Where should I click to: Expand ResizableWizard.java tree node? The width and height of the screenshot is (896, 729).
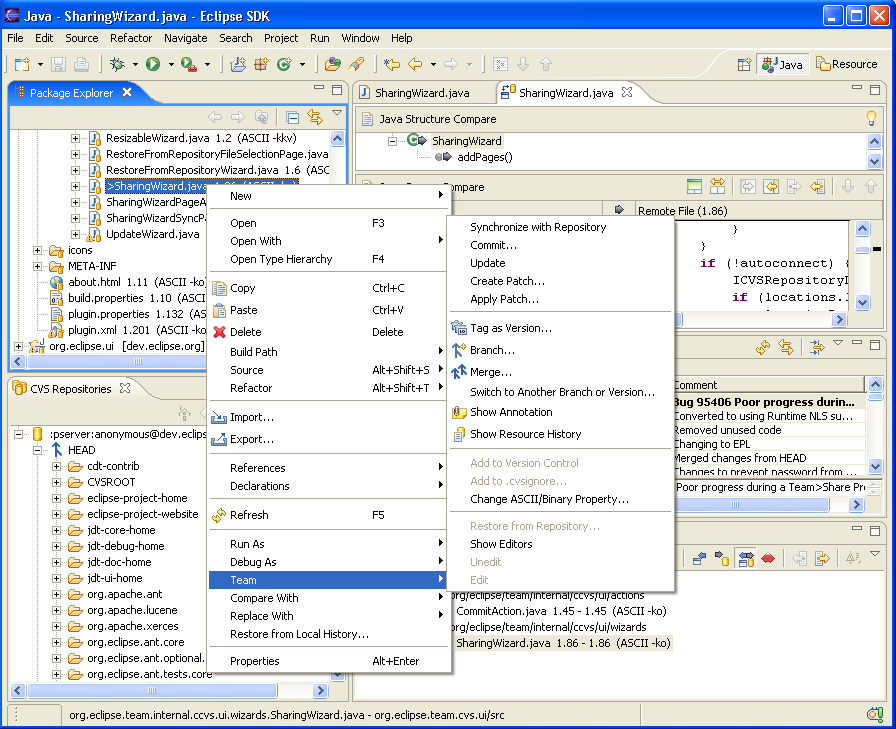pos(75,138)
